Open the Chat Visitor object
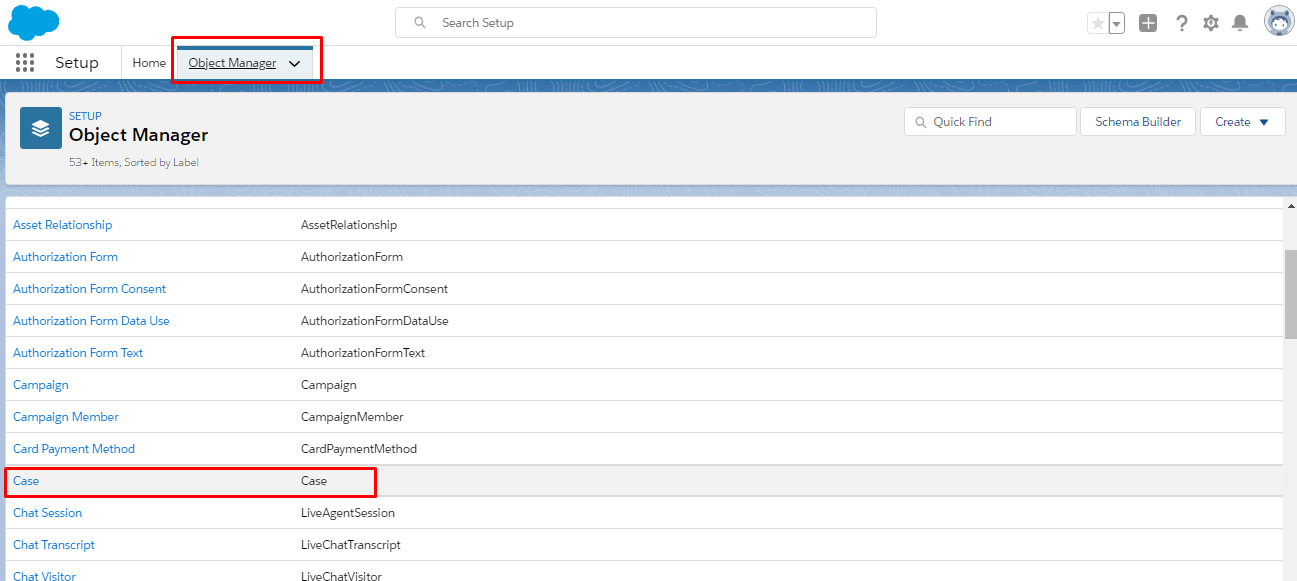Image resolution: width=1297 pixels, height=581 pixels. [x=44, y=575]
